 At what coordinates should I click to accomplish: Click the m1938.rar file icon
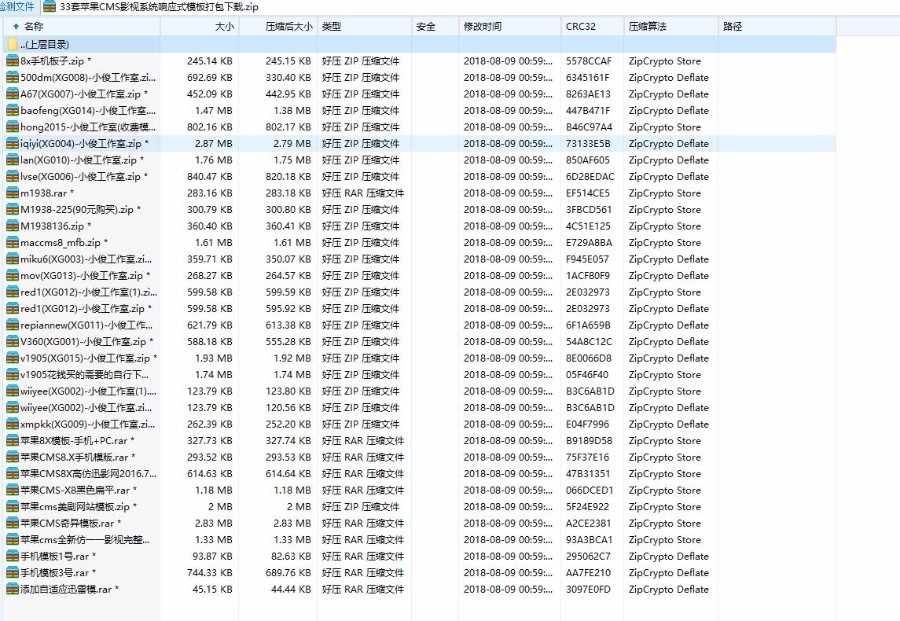(x=12, y=193)
